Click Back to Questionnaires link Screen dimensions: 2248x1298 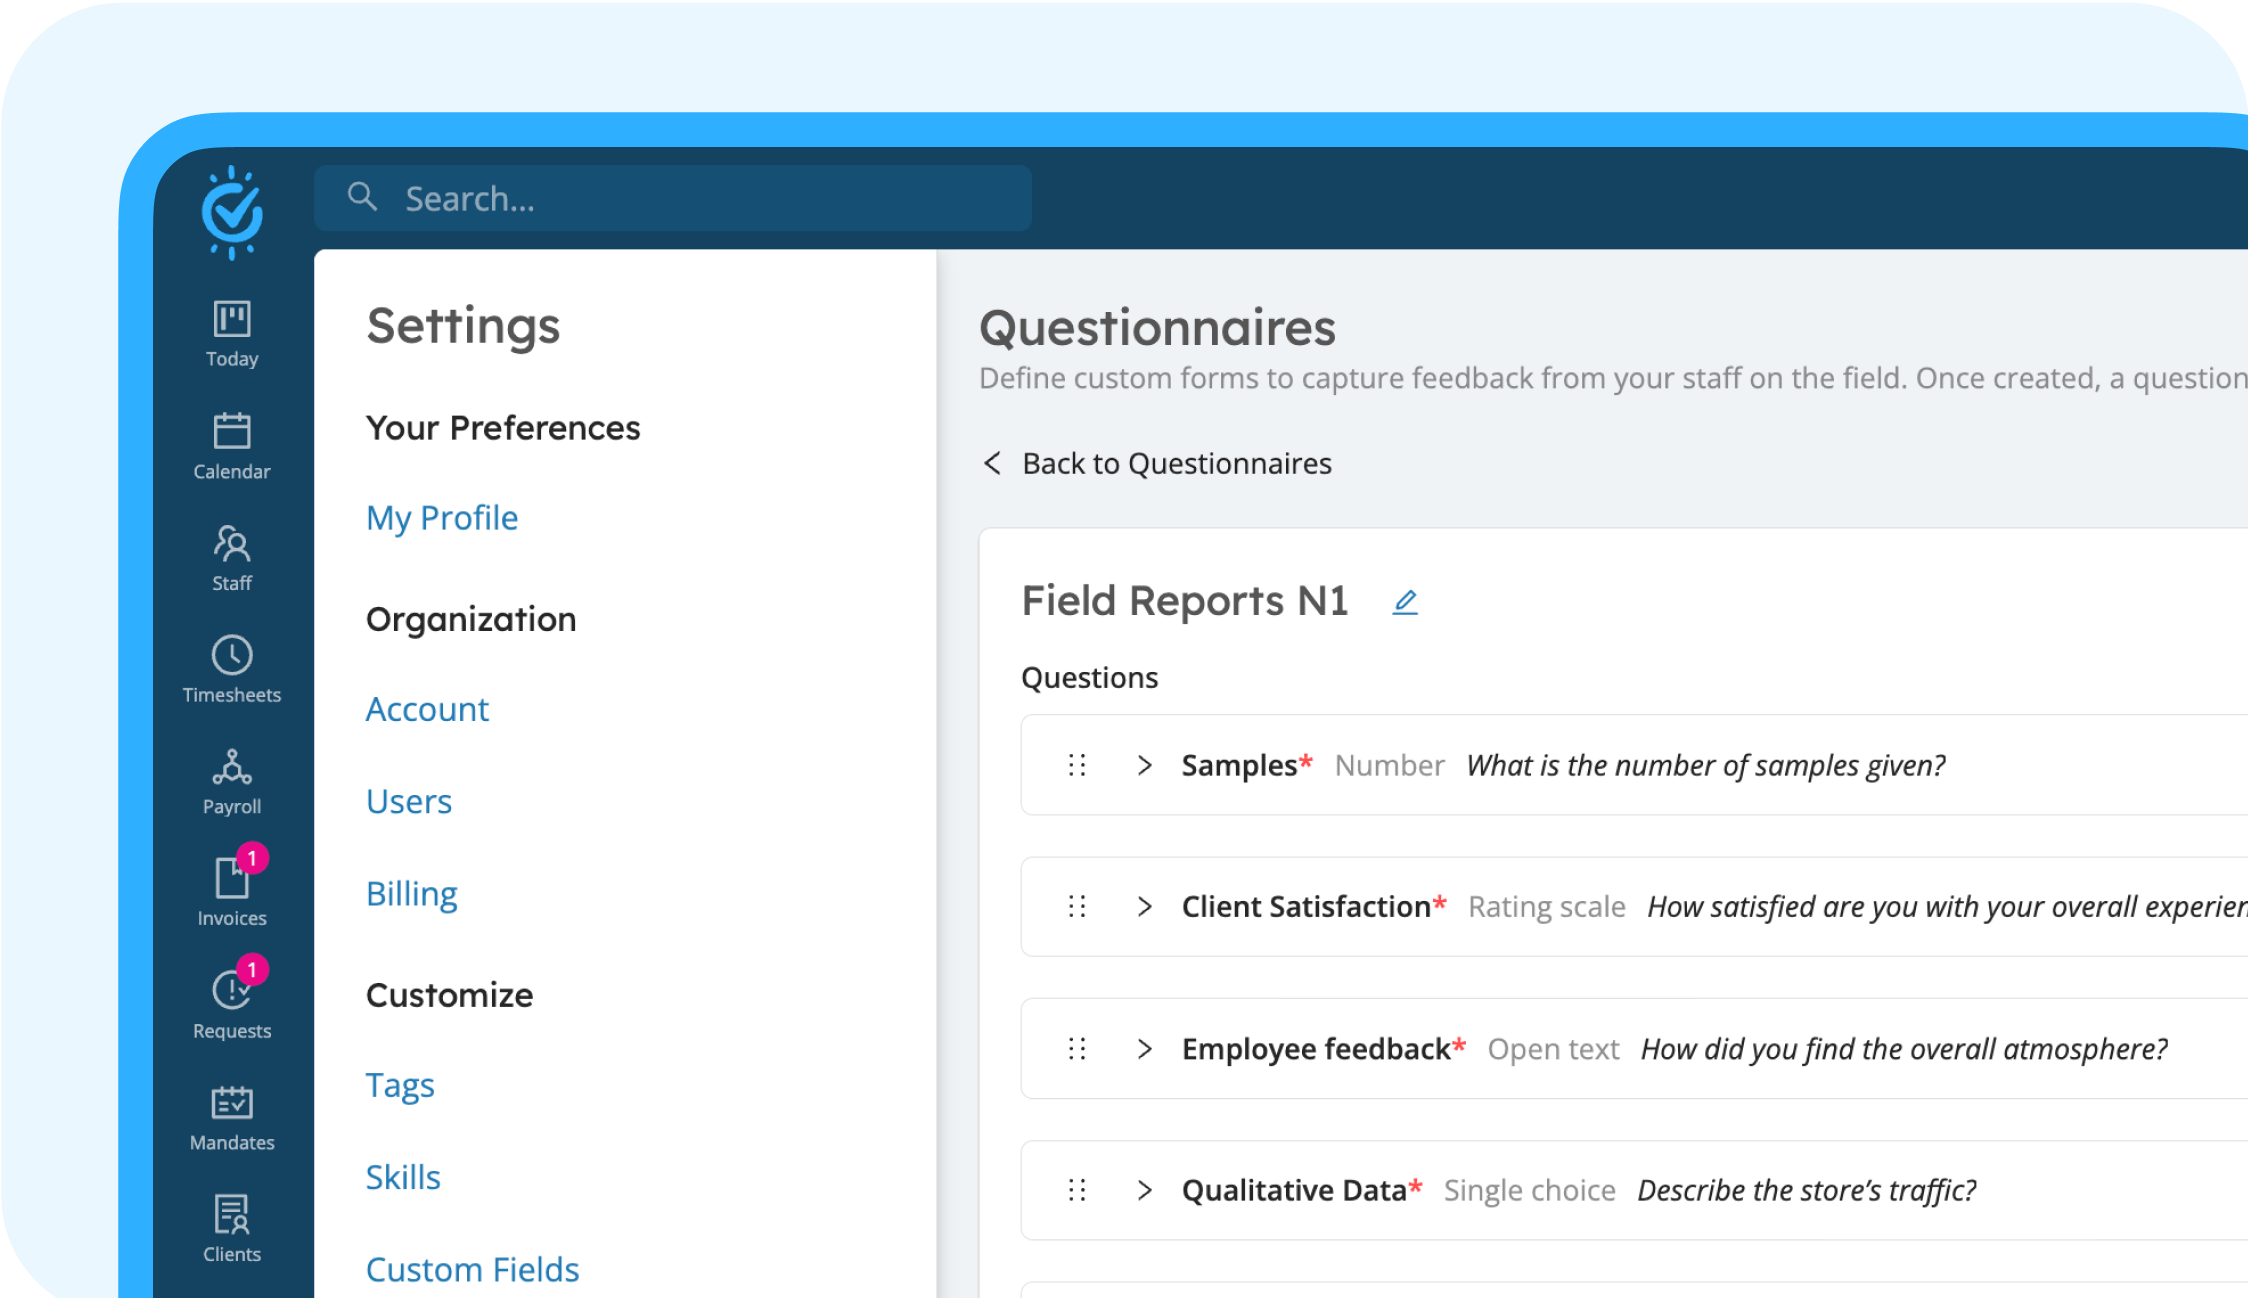[1177, 462]
